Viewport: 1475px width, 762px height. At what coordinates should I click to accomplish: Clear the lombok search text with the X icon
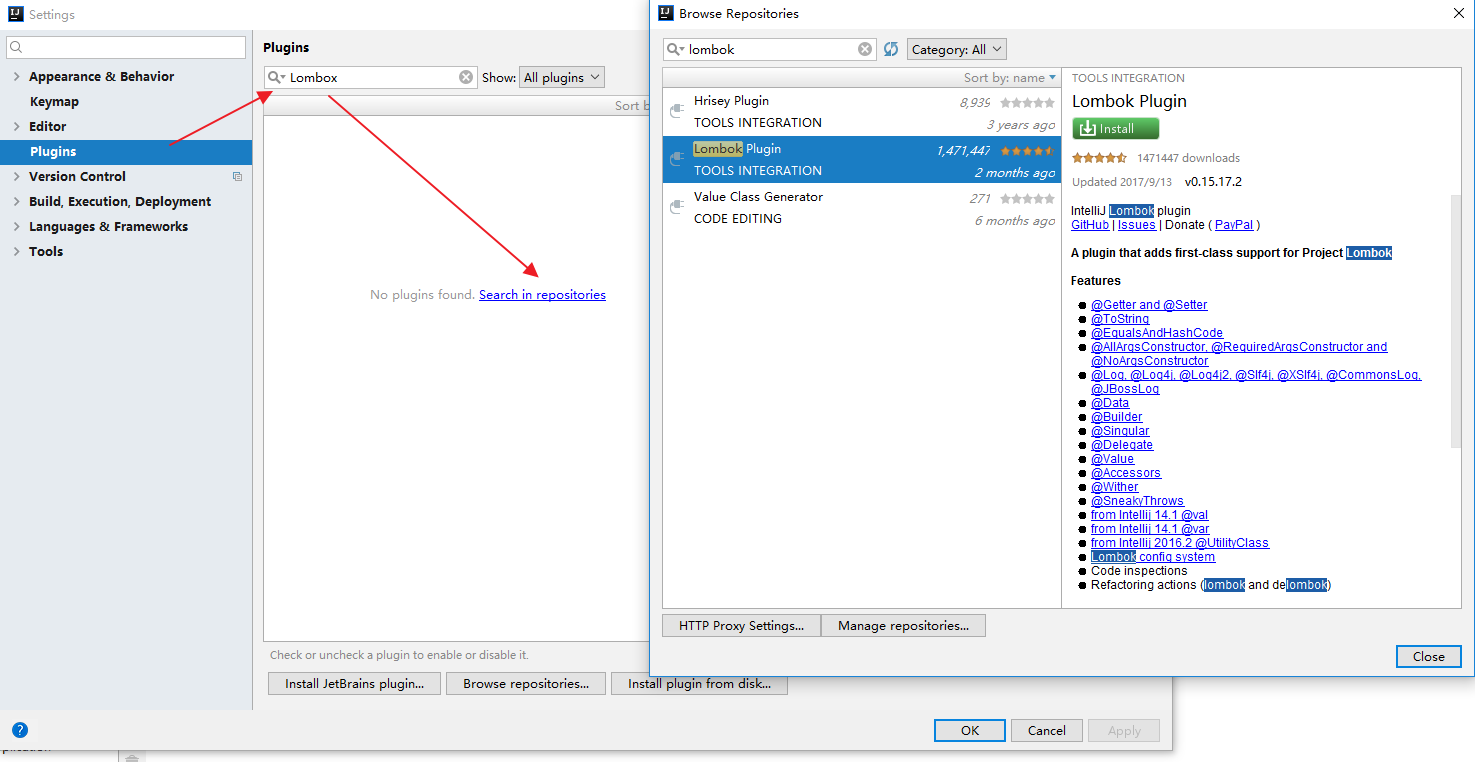865,49
